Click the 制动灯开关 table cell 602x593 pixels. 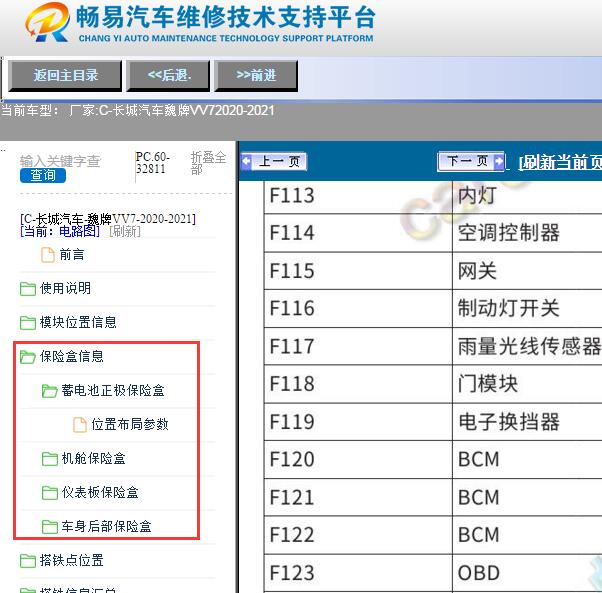527,309
